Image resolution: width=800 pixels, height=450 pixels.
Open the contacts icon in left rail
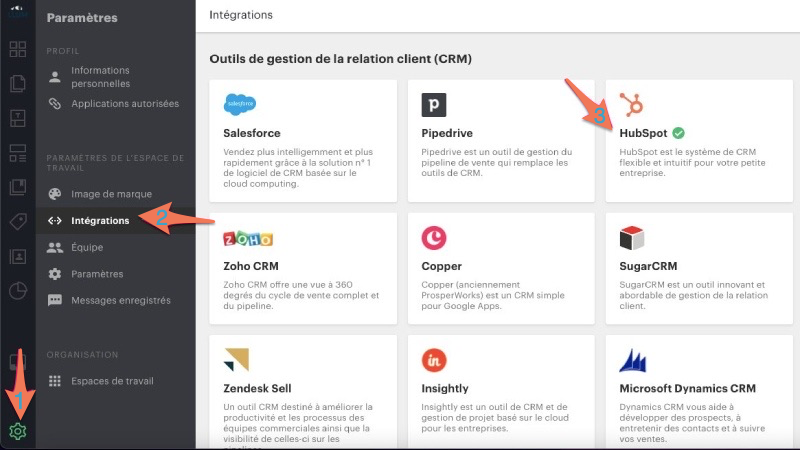17,256
